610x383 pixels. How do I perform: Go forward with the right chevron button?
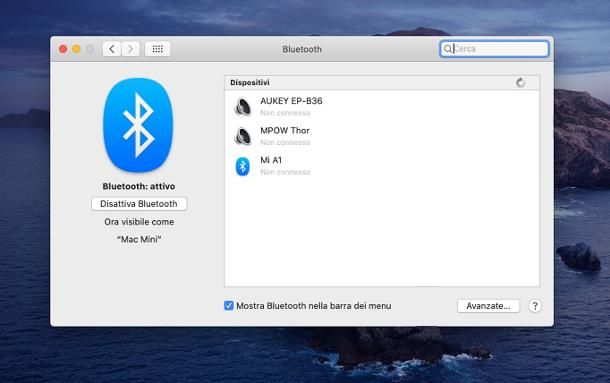tap(130, 49)
